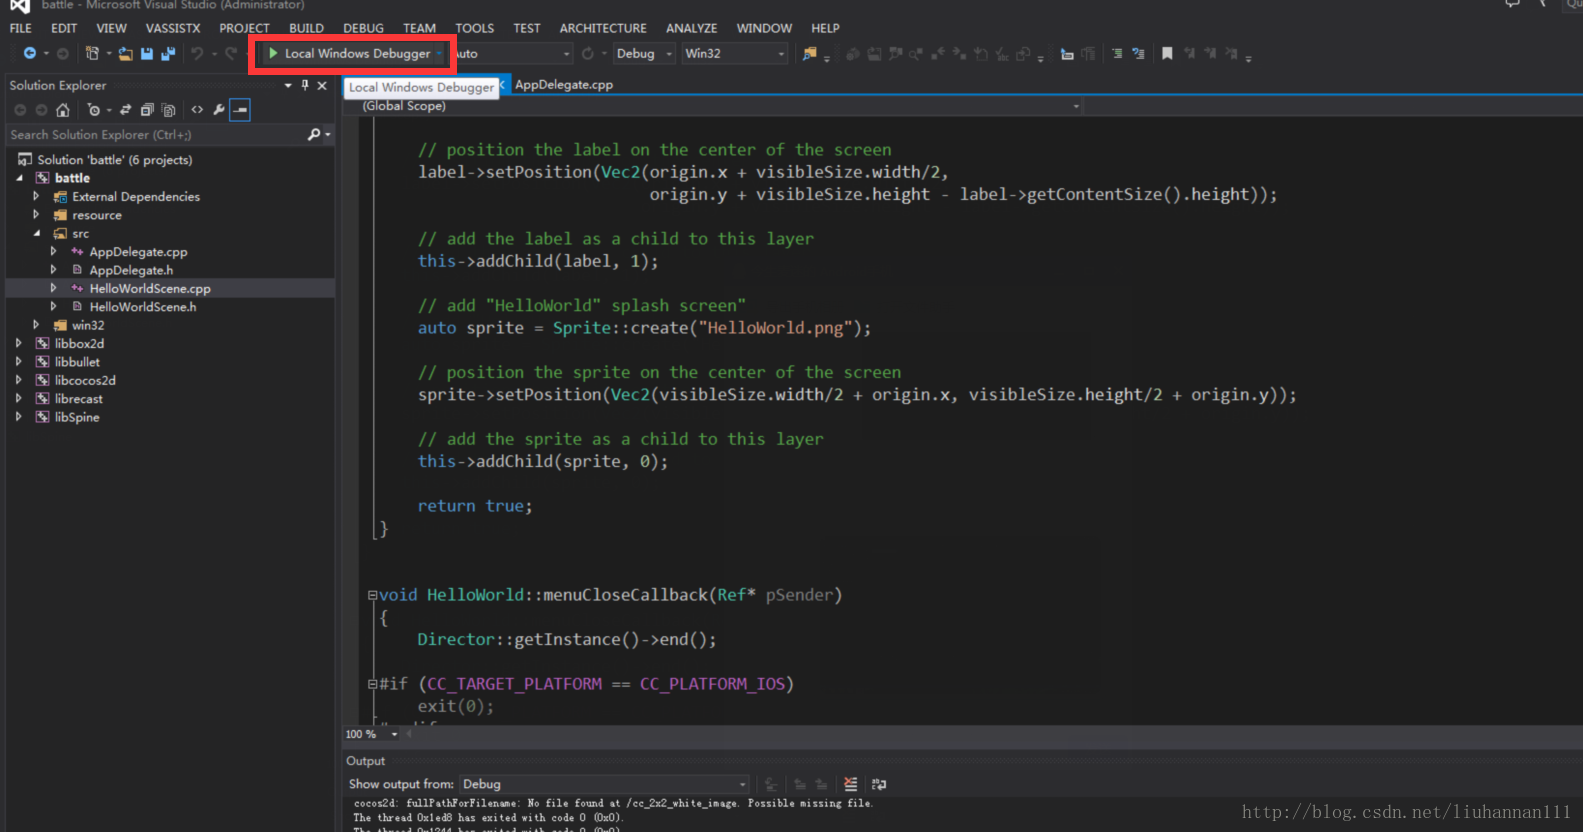Image resolution: width=1583 pixels, height=832 pixels.
Task: Open the Show output from Debug dropdown
Action: (x=605, y=784)
